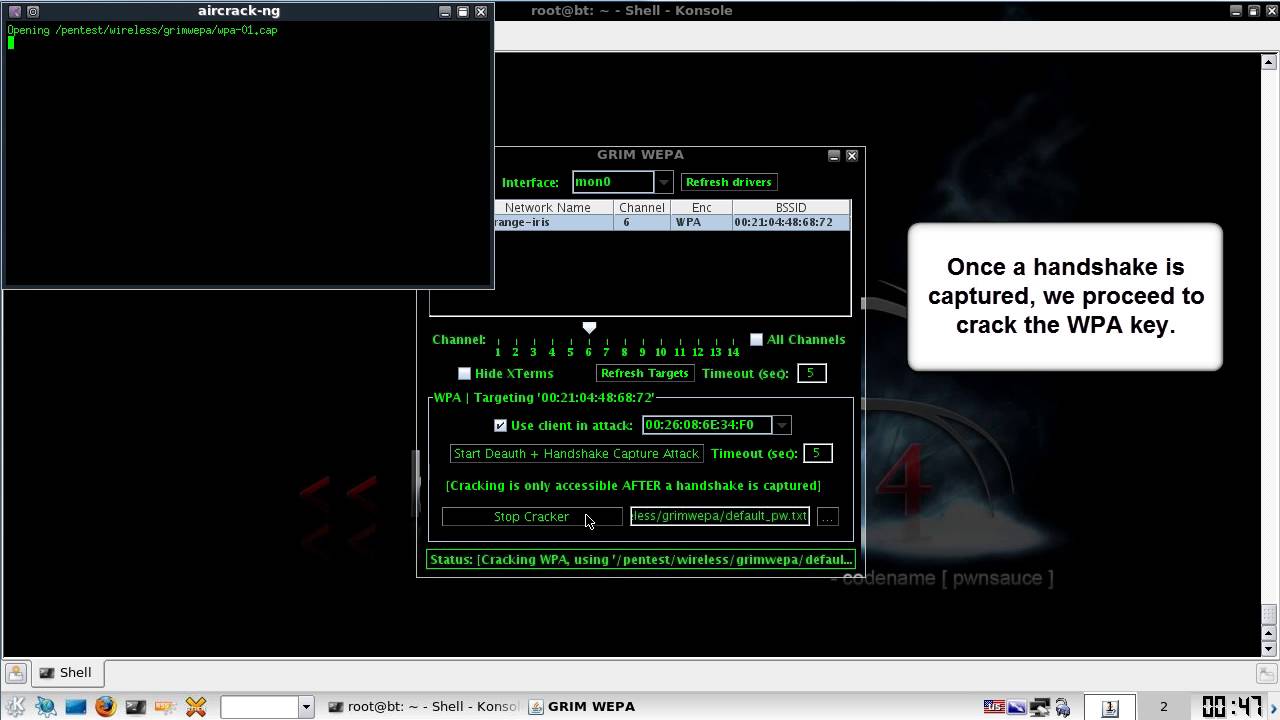Click the Status: Cracking WPA bar
This screenshot has width=1280, height=720.
pos(640,559)
